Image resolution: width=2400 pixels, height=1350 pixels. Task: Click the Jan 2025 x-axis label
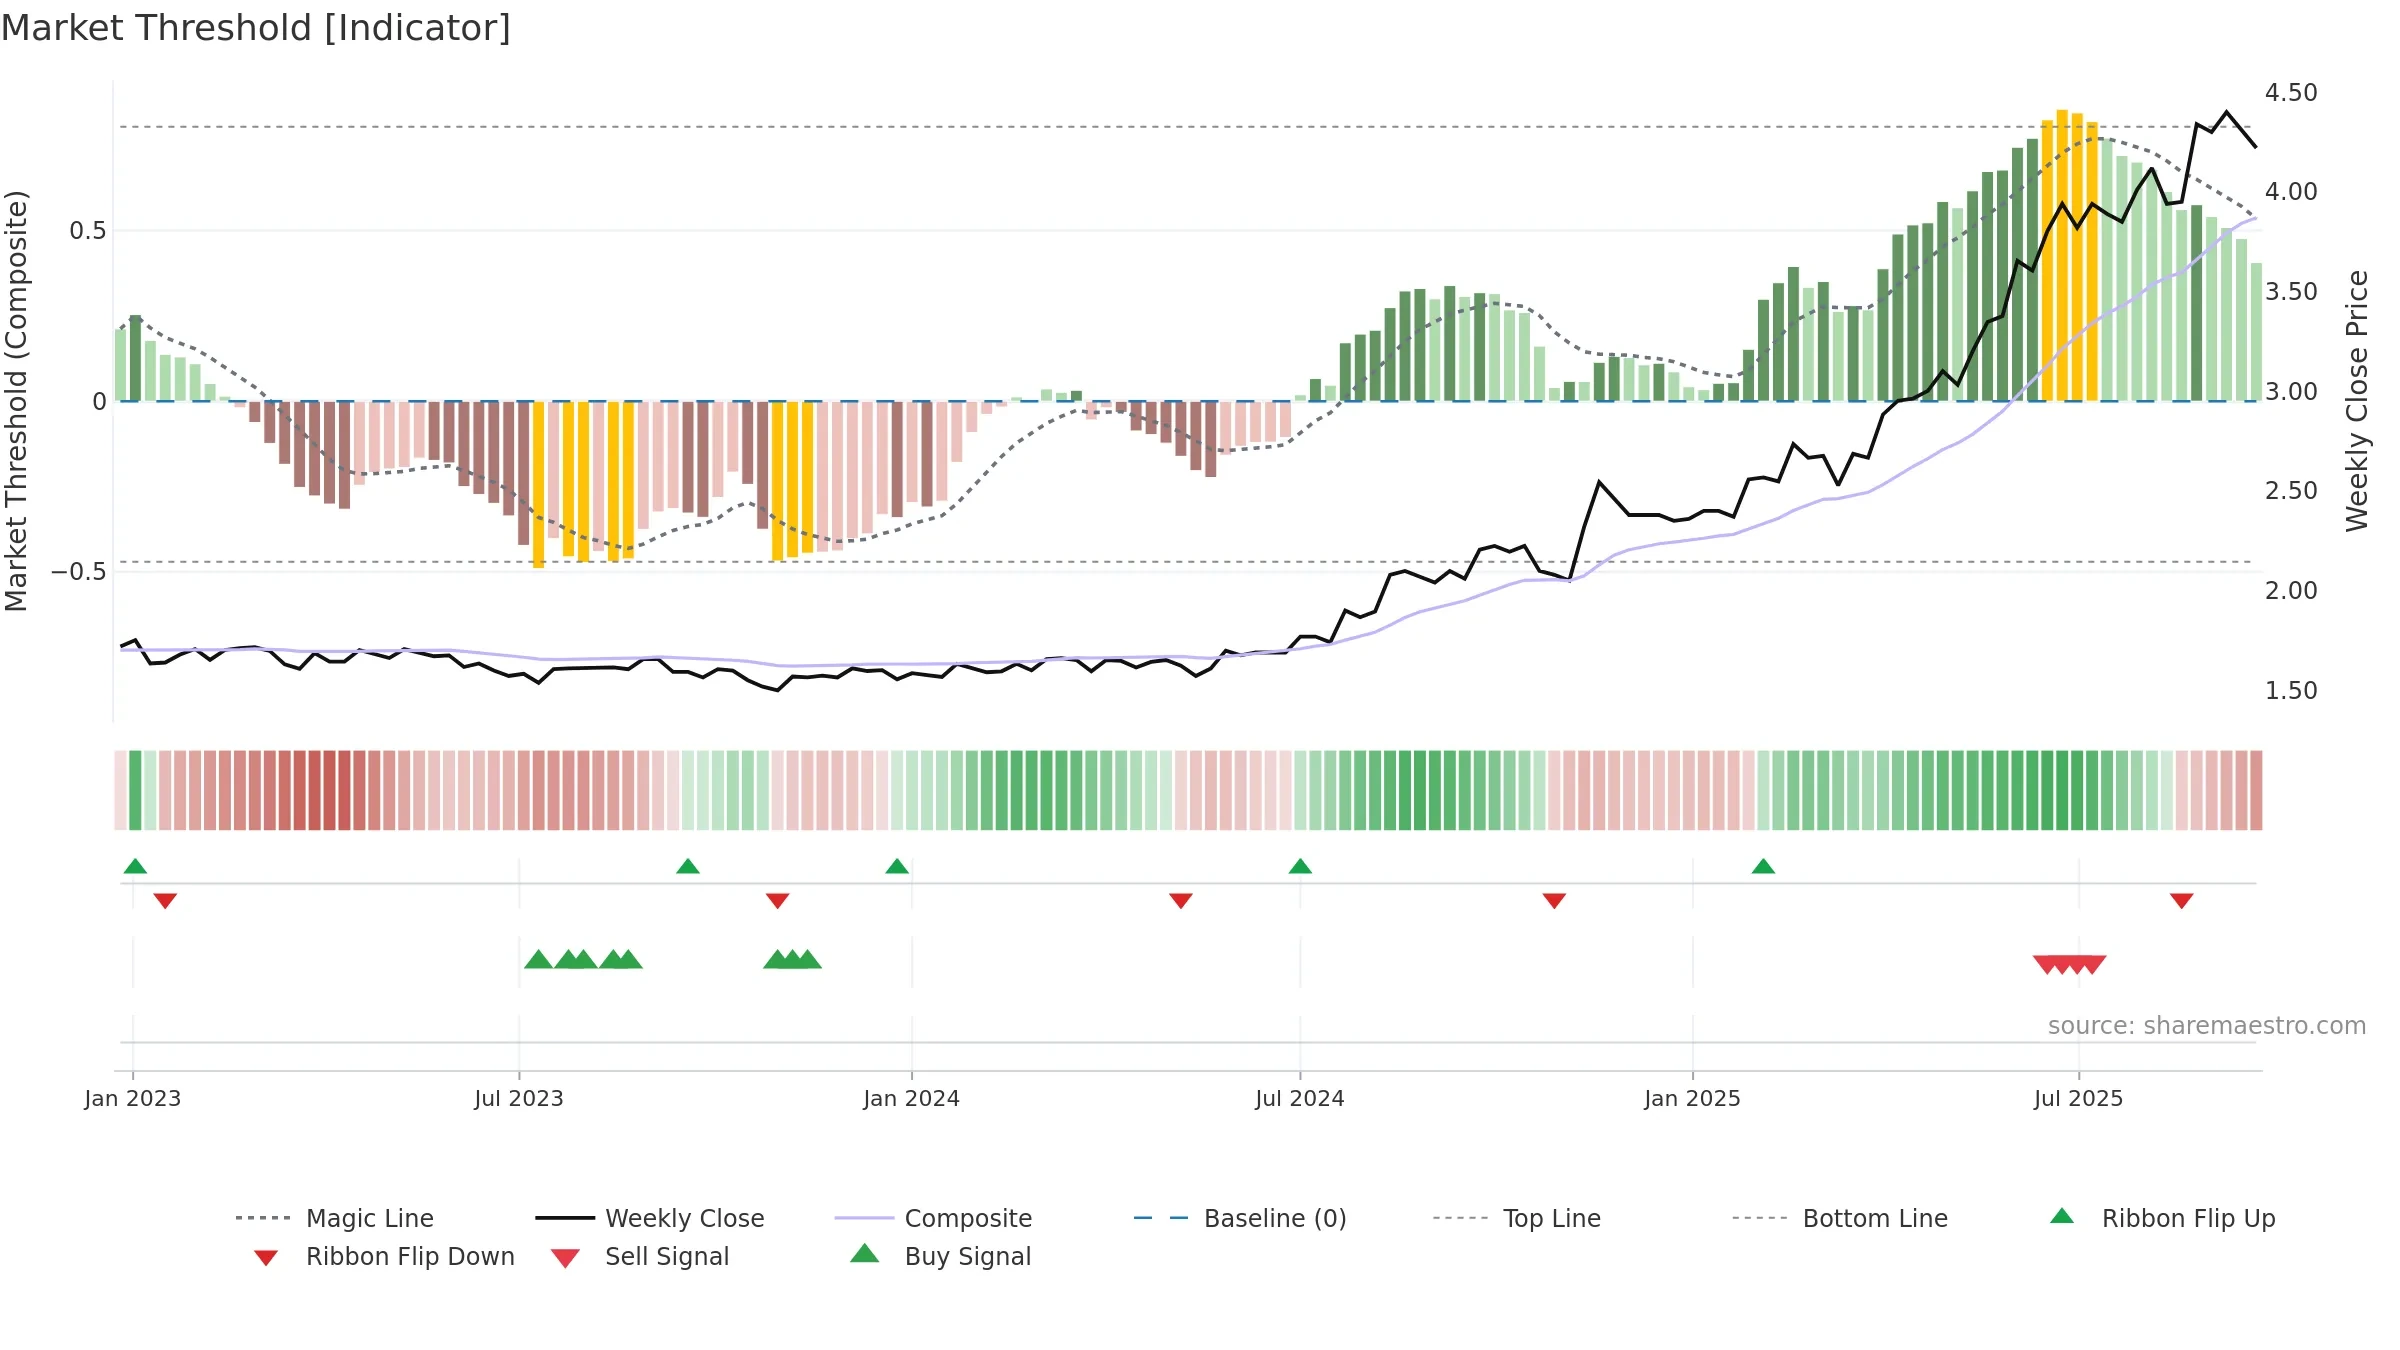click(x=1693, y=1099)
